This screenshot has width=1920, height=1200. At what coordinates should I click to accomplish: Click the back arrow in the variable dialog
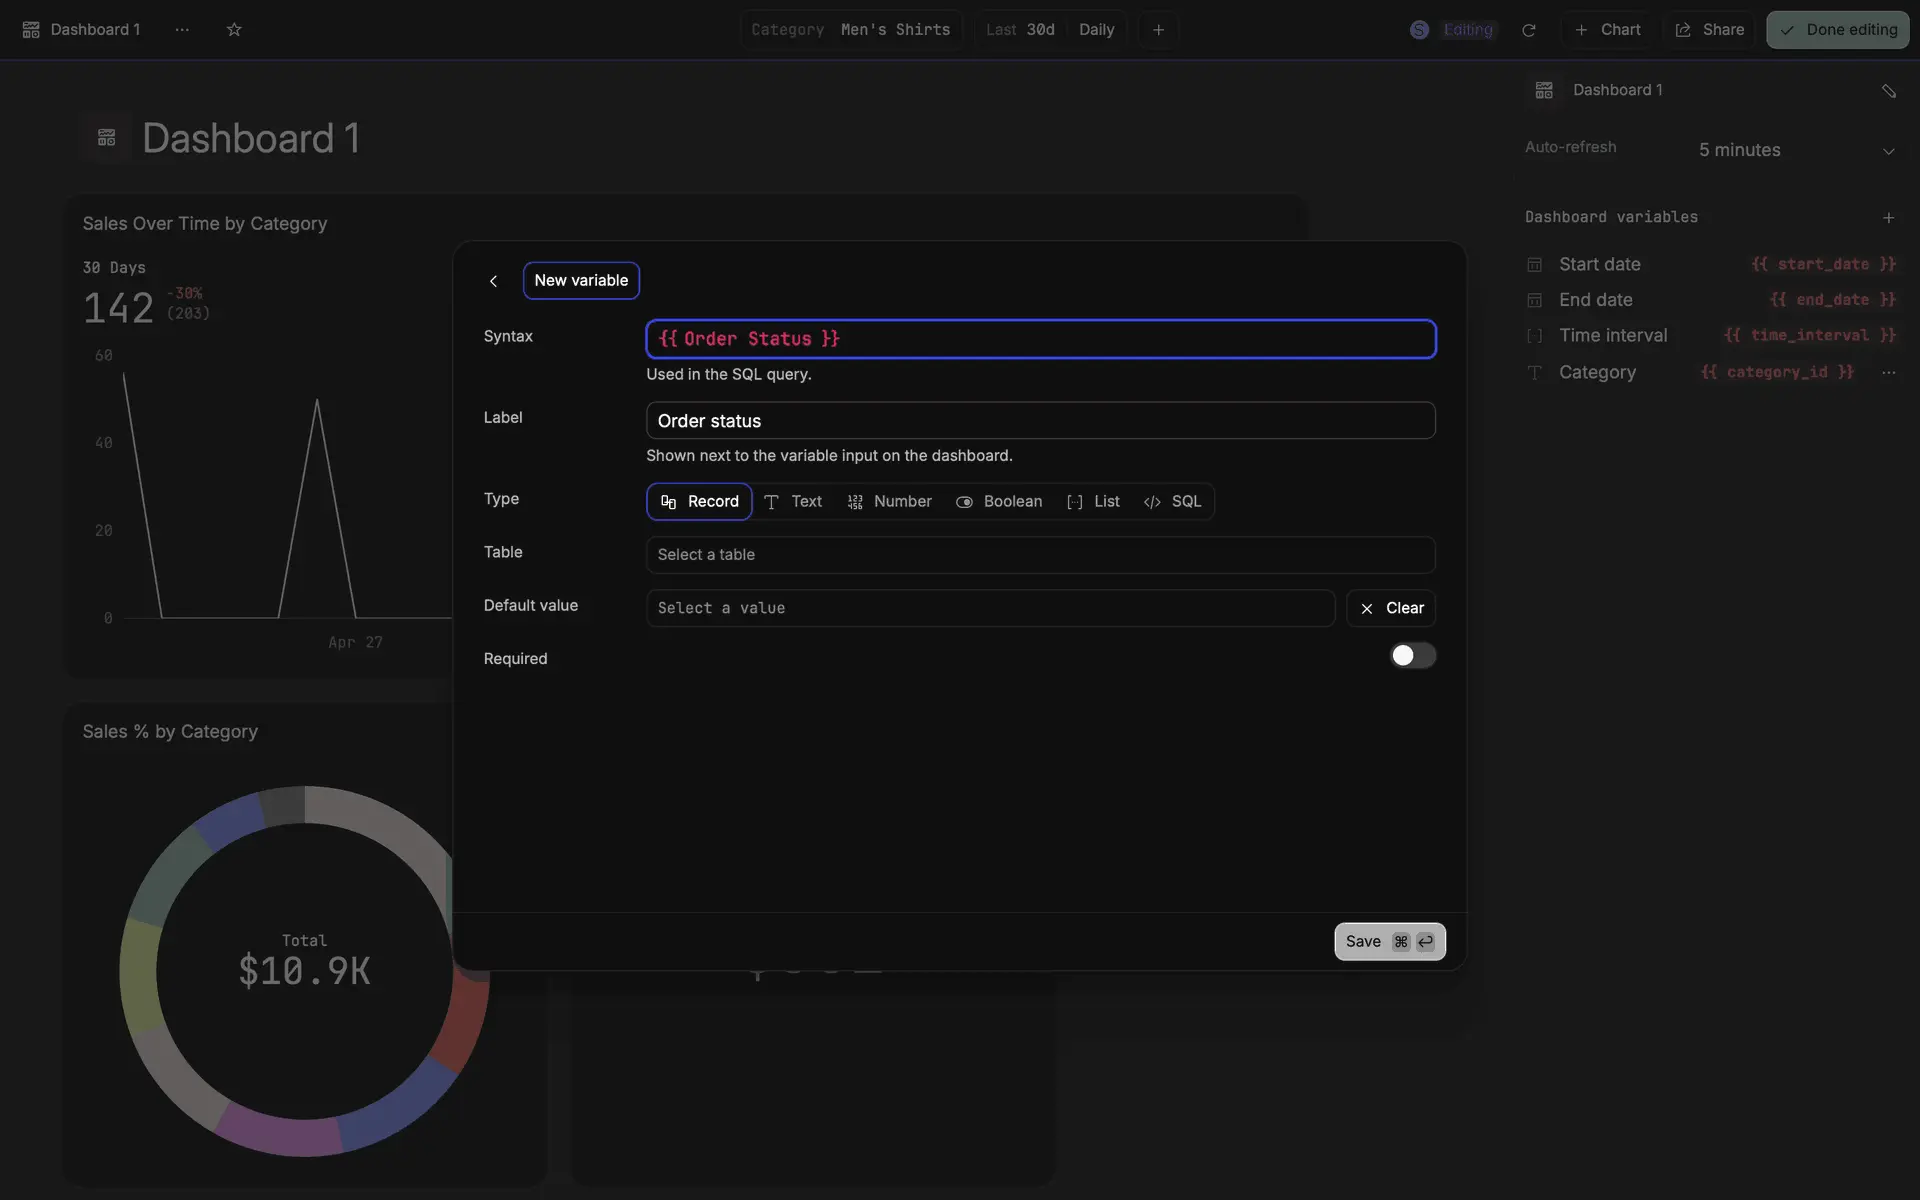click(x=493, y=281)
